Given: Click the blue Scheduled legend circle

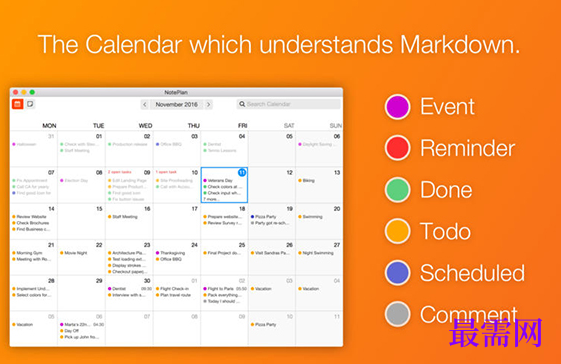Looking at the screenshot, I should tap(397, 273).
